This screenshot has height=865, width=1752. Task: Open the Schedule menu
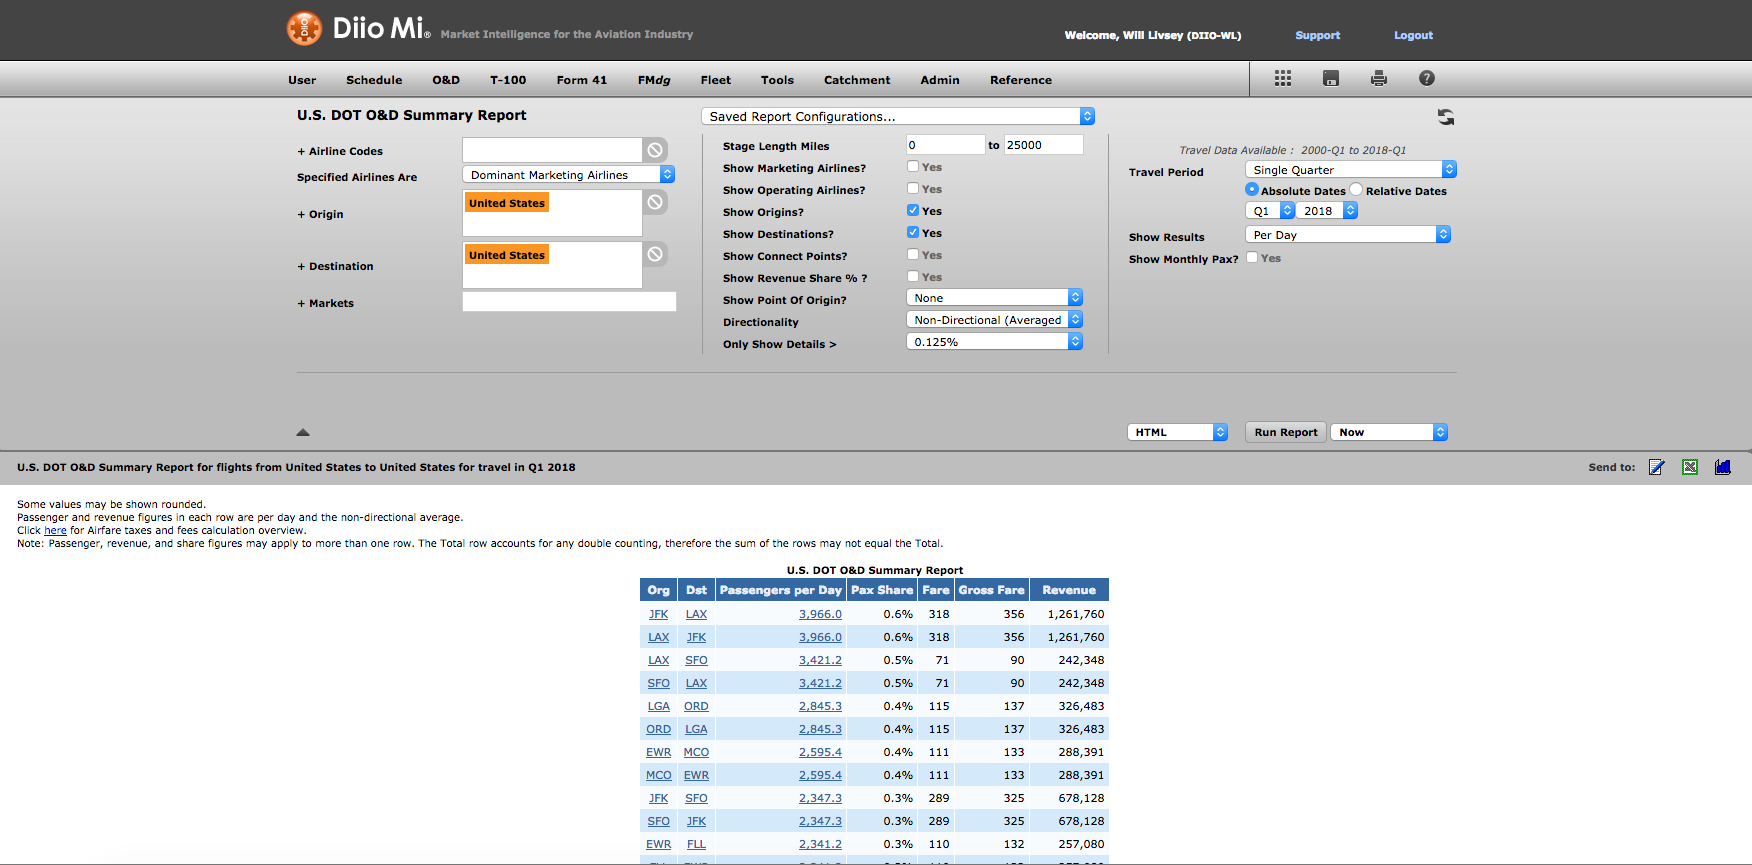(x=374, y=80)
